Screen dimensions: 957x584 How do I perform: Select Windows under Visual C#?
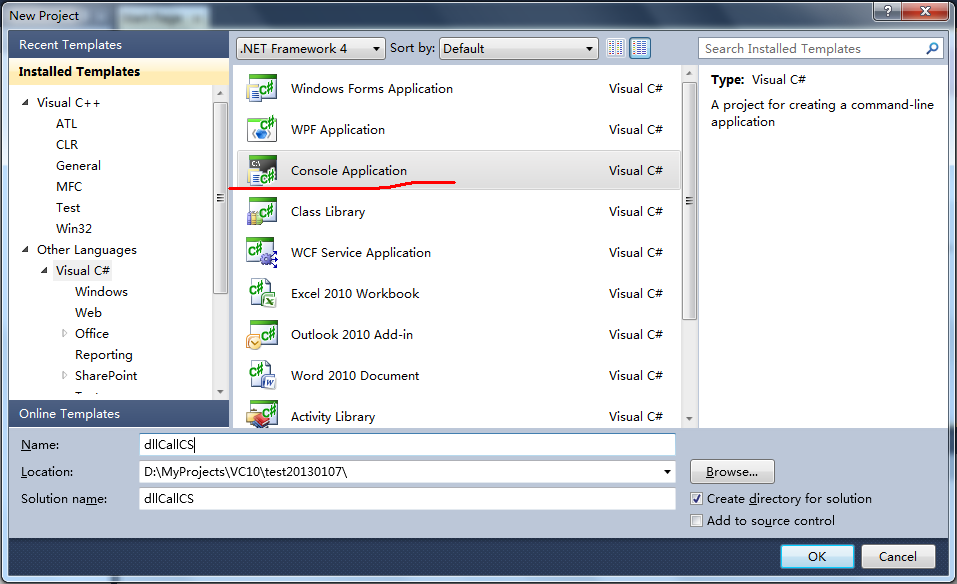pos(101,292)
